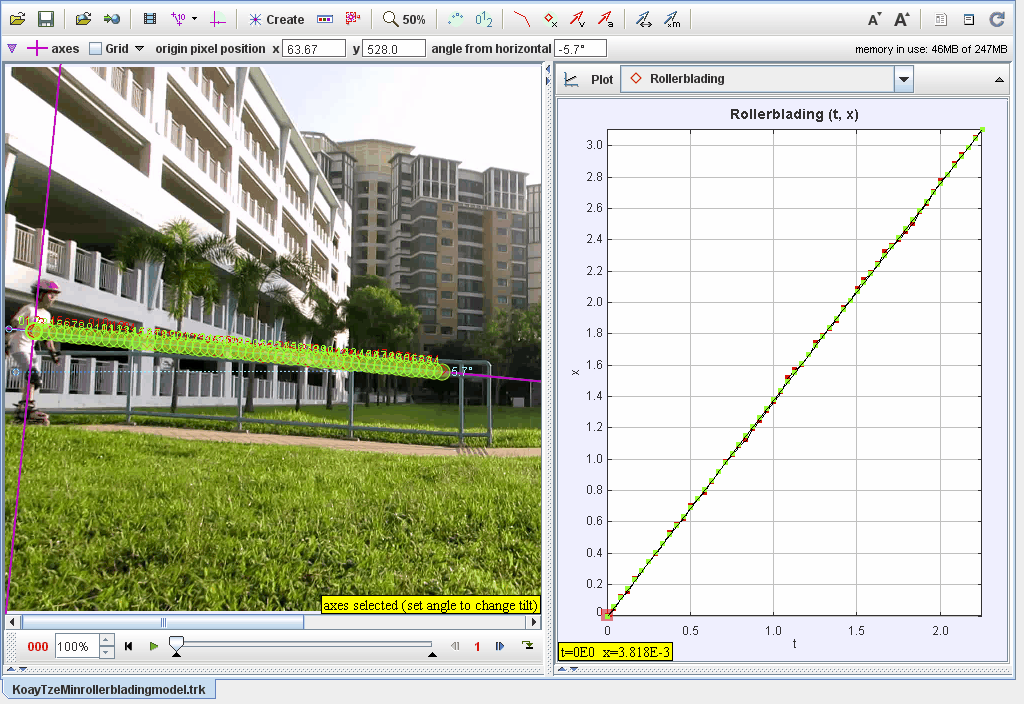Click the horizontal video scrollbar thumb

pos(163,622)
